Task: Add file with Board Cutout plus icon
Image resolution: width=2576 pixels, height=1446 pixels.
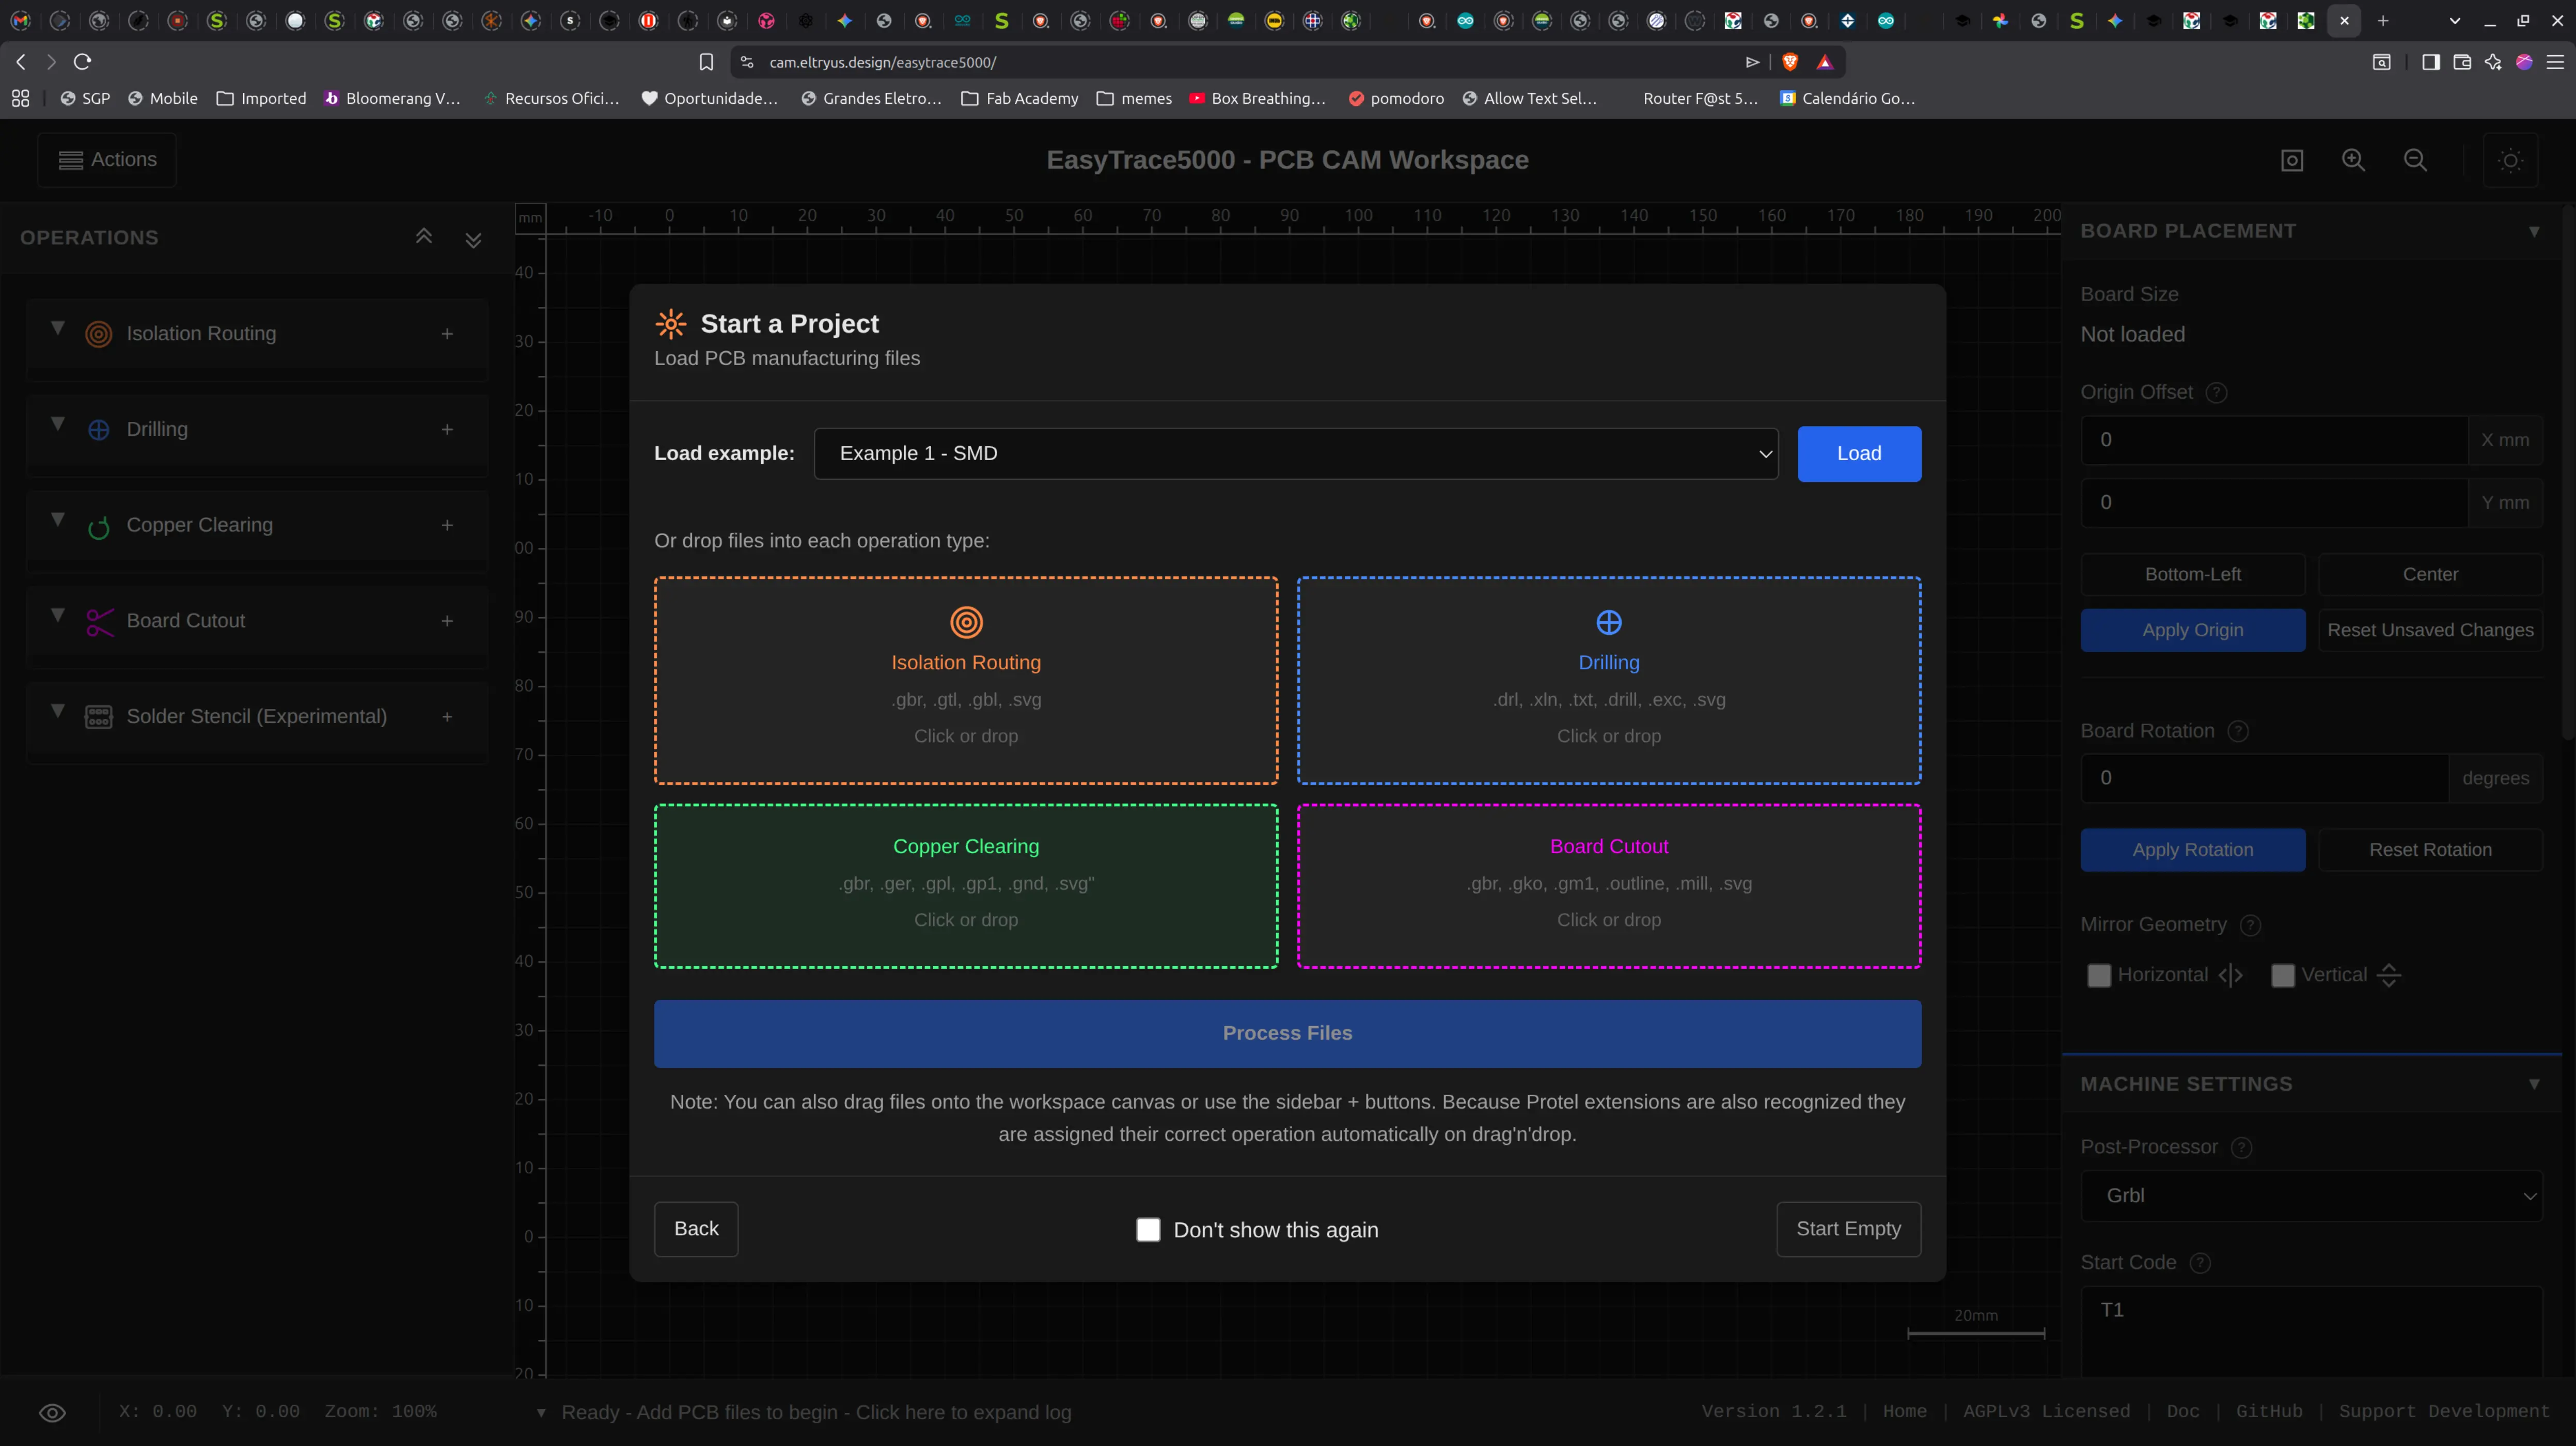Action: tap(447, 621)
